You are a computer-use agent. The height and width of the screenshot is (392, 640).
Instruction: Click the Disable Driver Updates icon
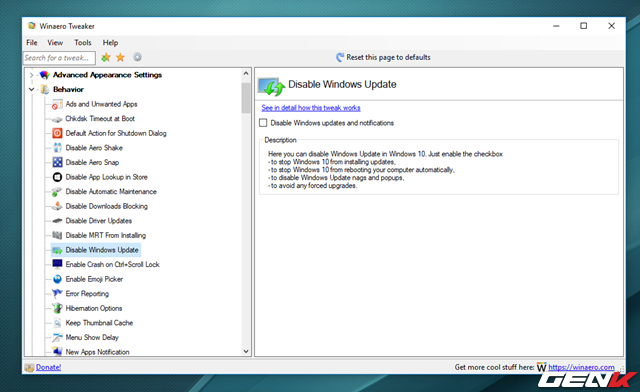click(57, 221)
